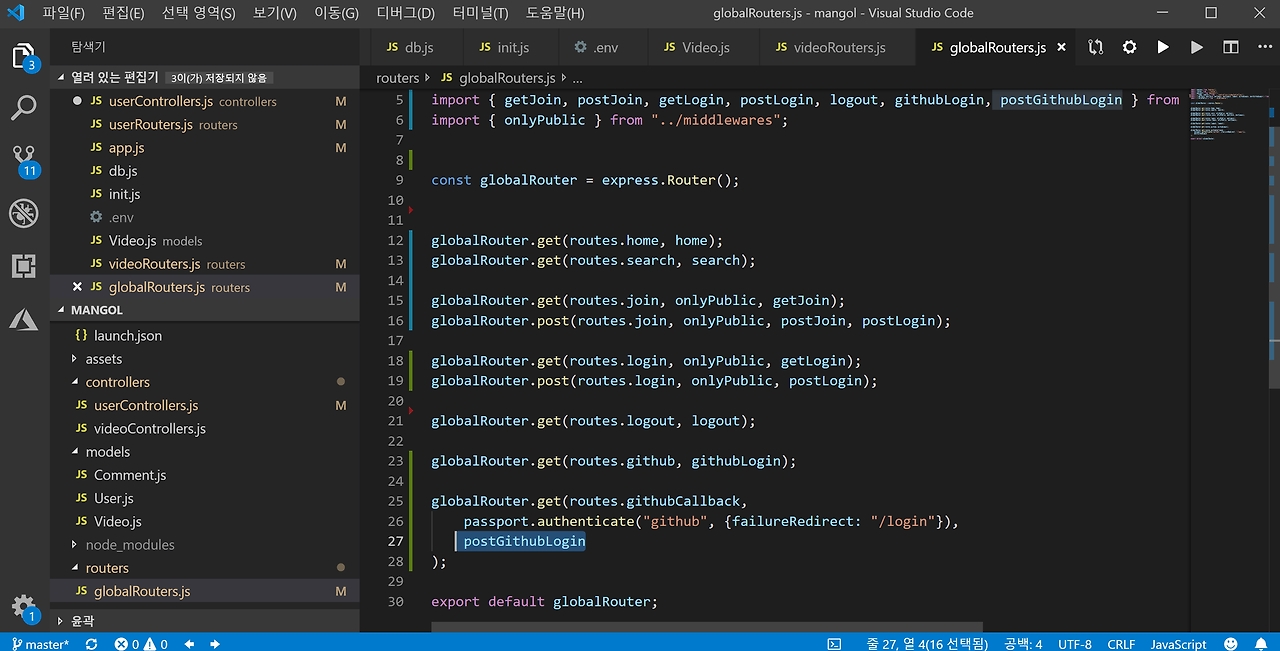The image size is (1280, 651).
Task: Open notifications bell in status bar
Action: click(1260, 644)
